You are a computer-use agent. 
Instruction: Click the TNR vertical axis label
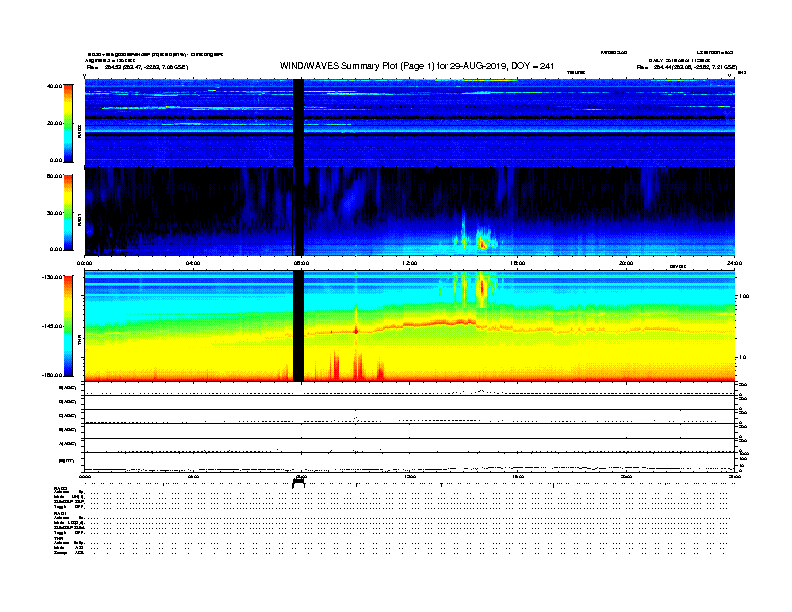coord(79,339)
